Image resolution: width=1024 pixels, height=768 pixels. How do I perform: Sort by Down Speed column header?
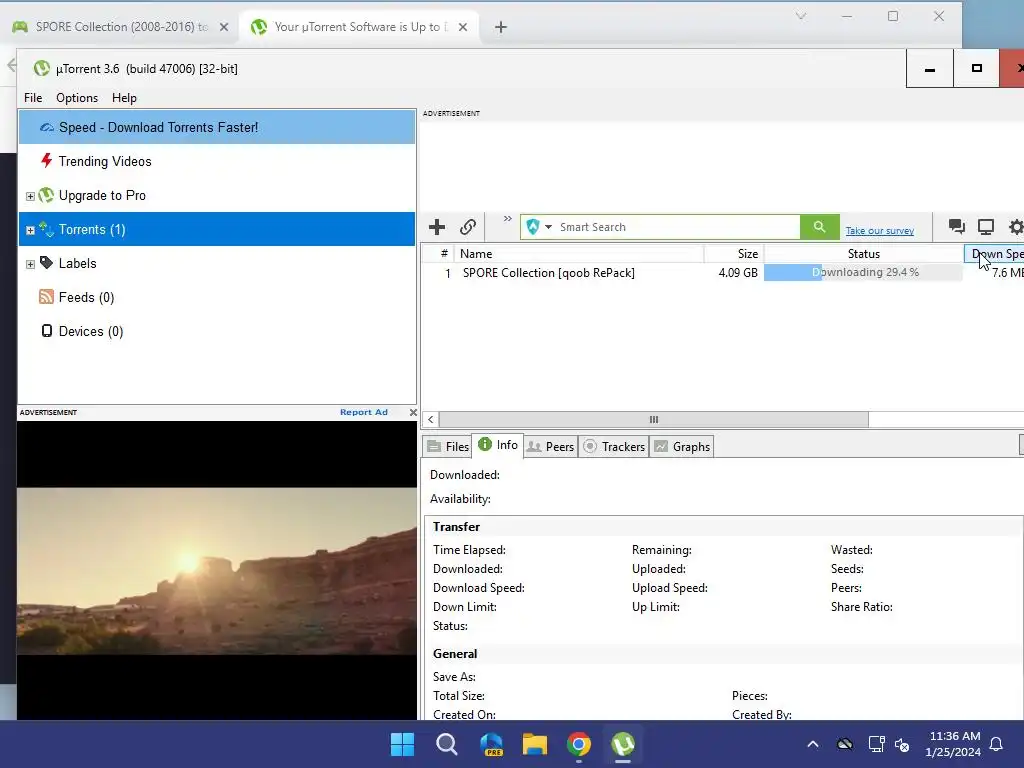[995, 254]
